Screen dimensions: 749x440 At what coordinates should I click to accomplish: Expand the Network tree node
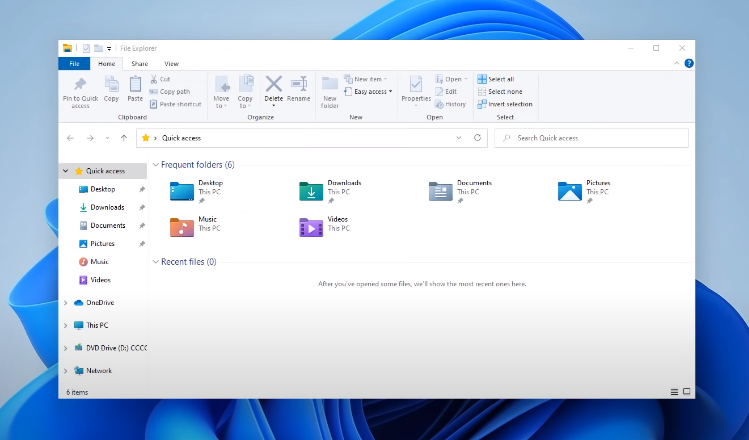65,371
